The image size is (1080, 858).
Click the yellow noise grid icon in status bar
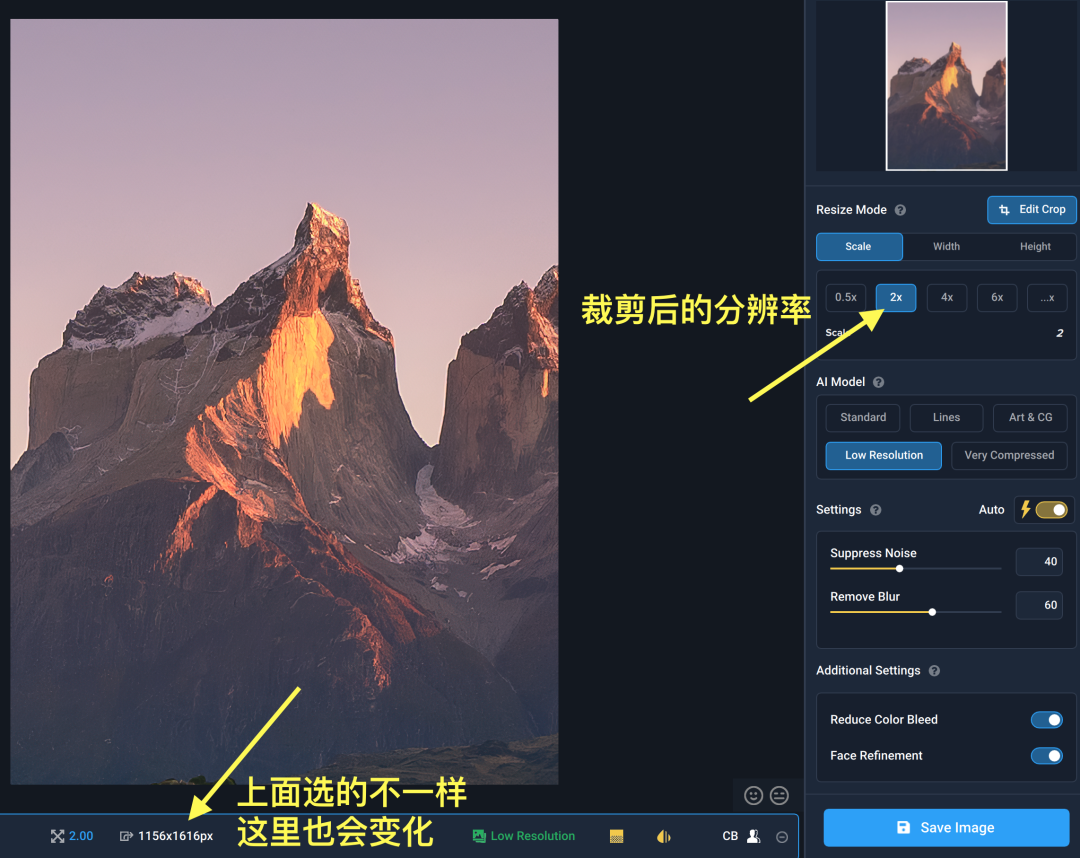click(617, 836)
